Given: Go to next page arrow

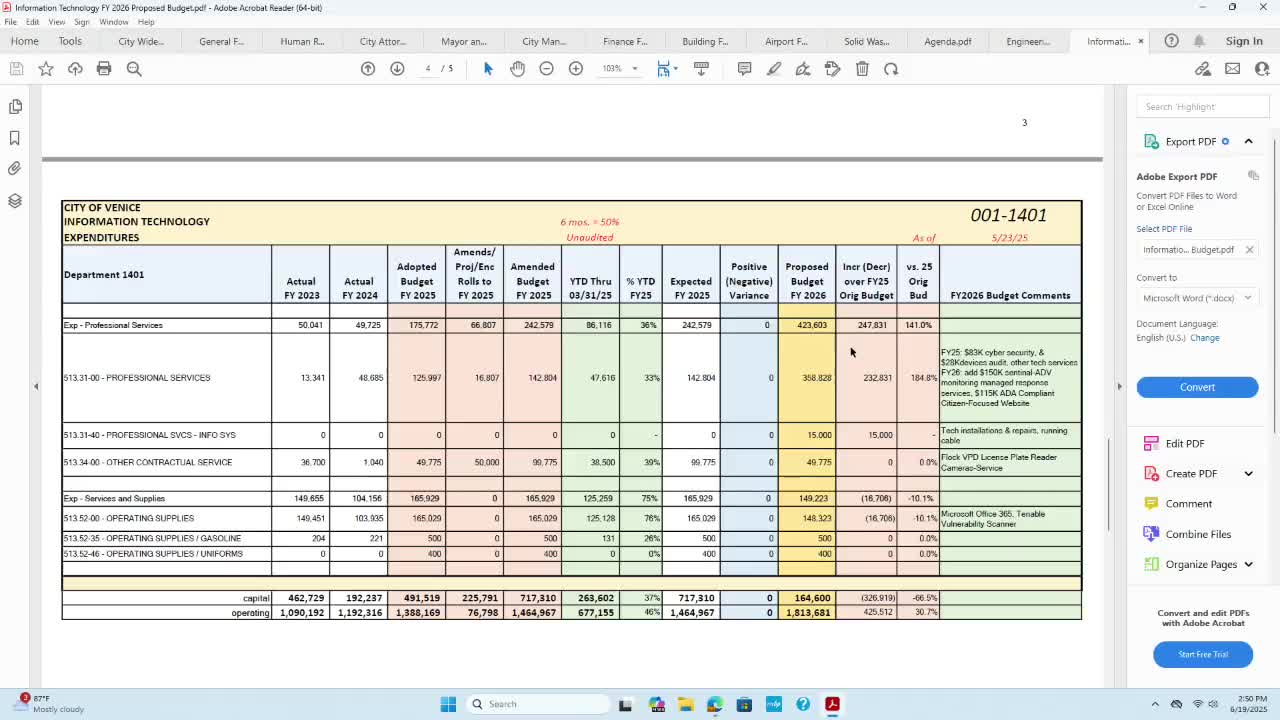Looking at the screenshot, I should pos(397,68).
